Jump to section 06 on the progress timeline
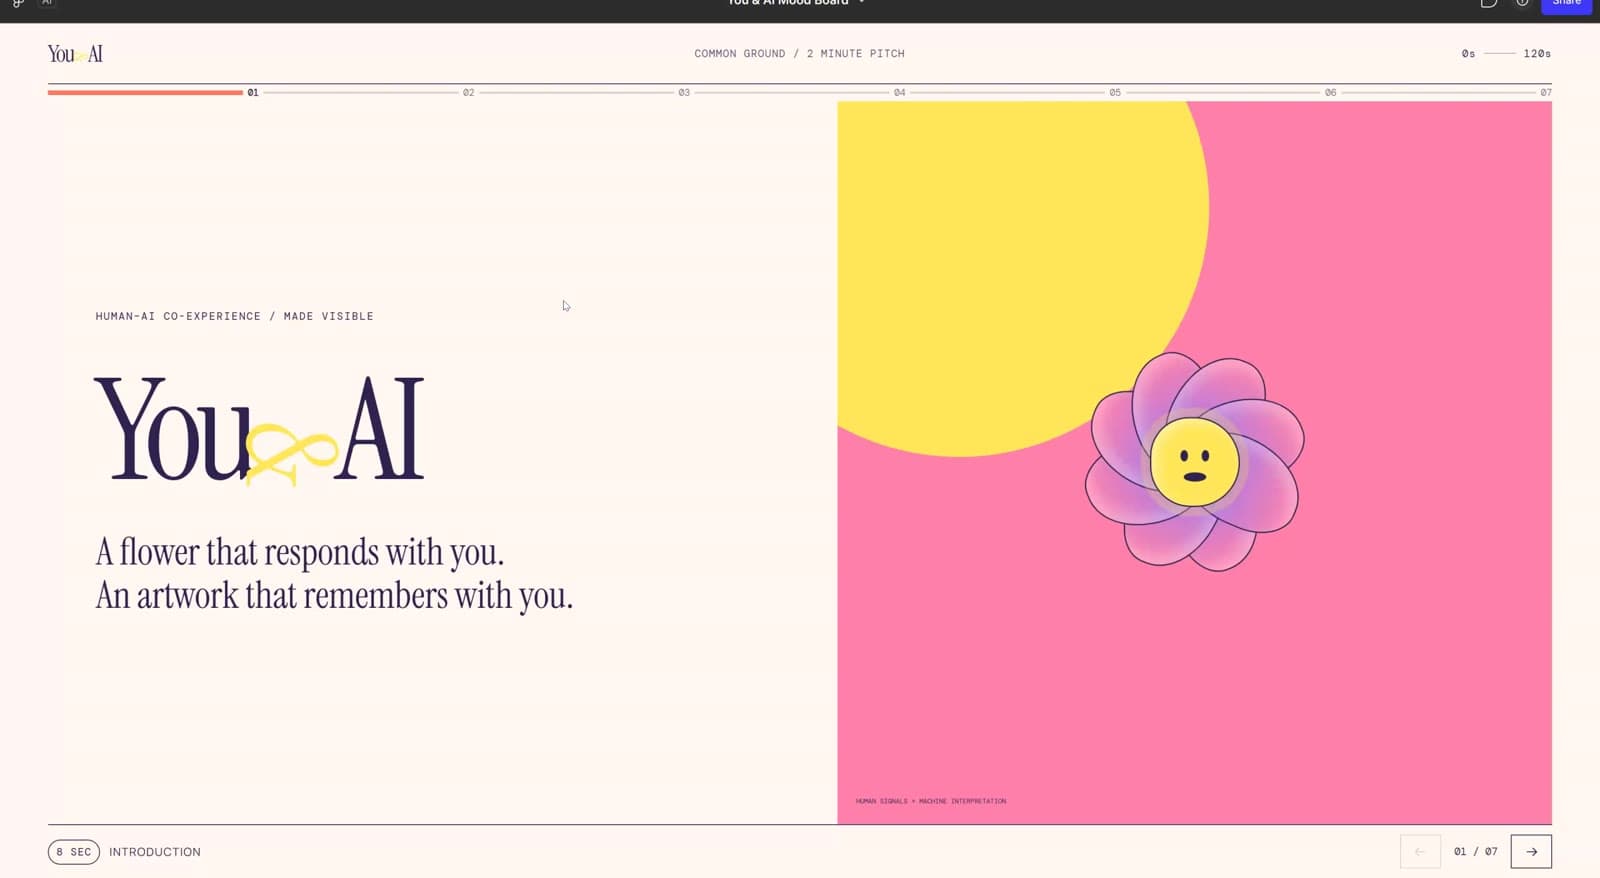This screenshot has height=878, width=1600. coord(1331,92)
